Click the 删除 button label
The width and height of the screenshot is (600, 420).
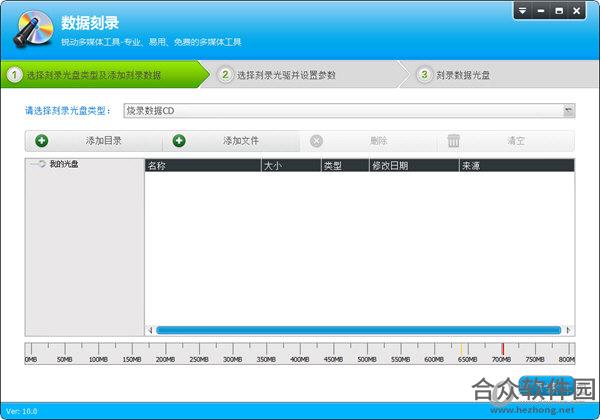click(378, 141)
